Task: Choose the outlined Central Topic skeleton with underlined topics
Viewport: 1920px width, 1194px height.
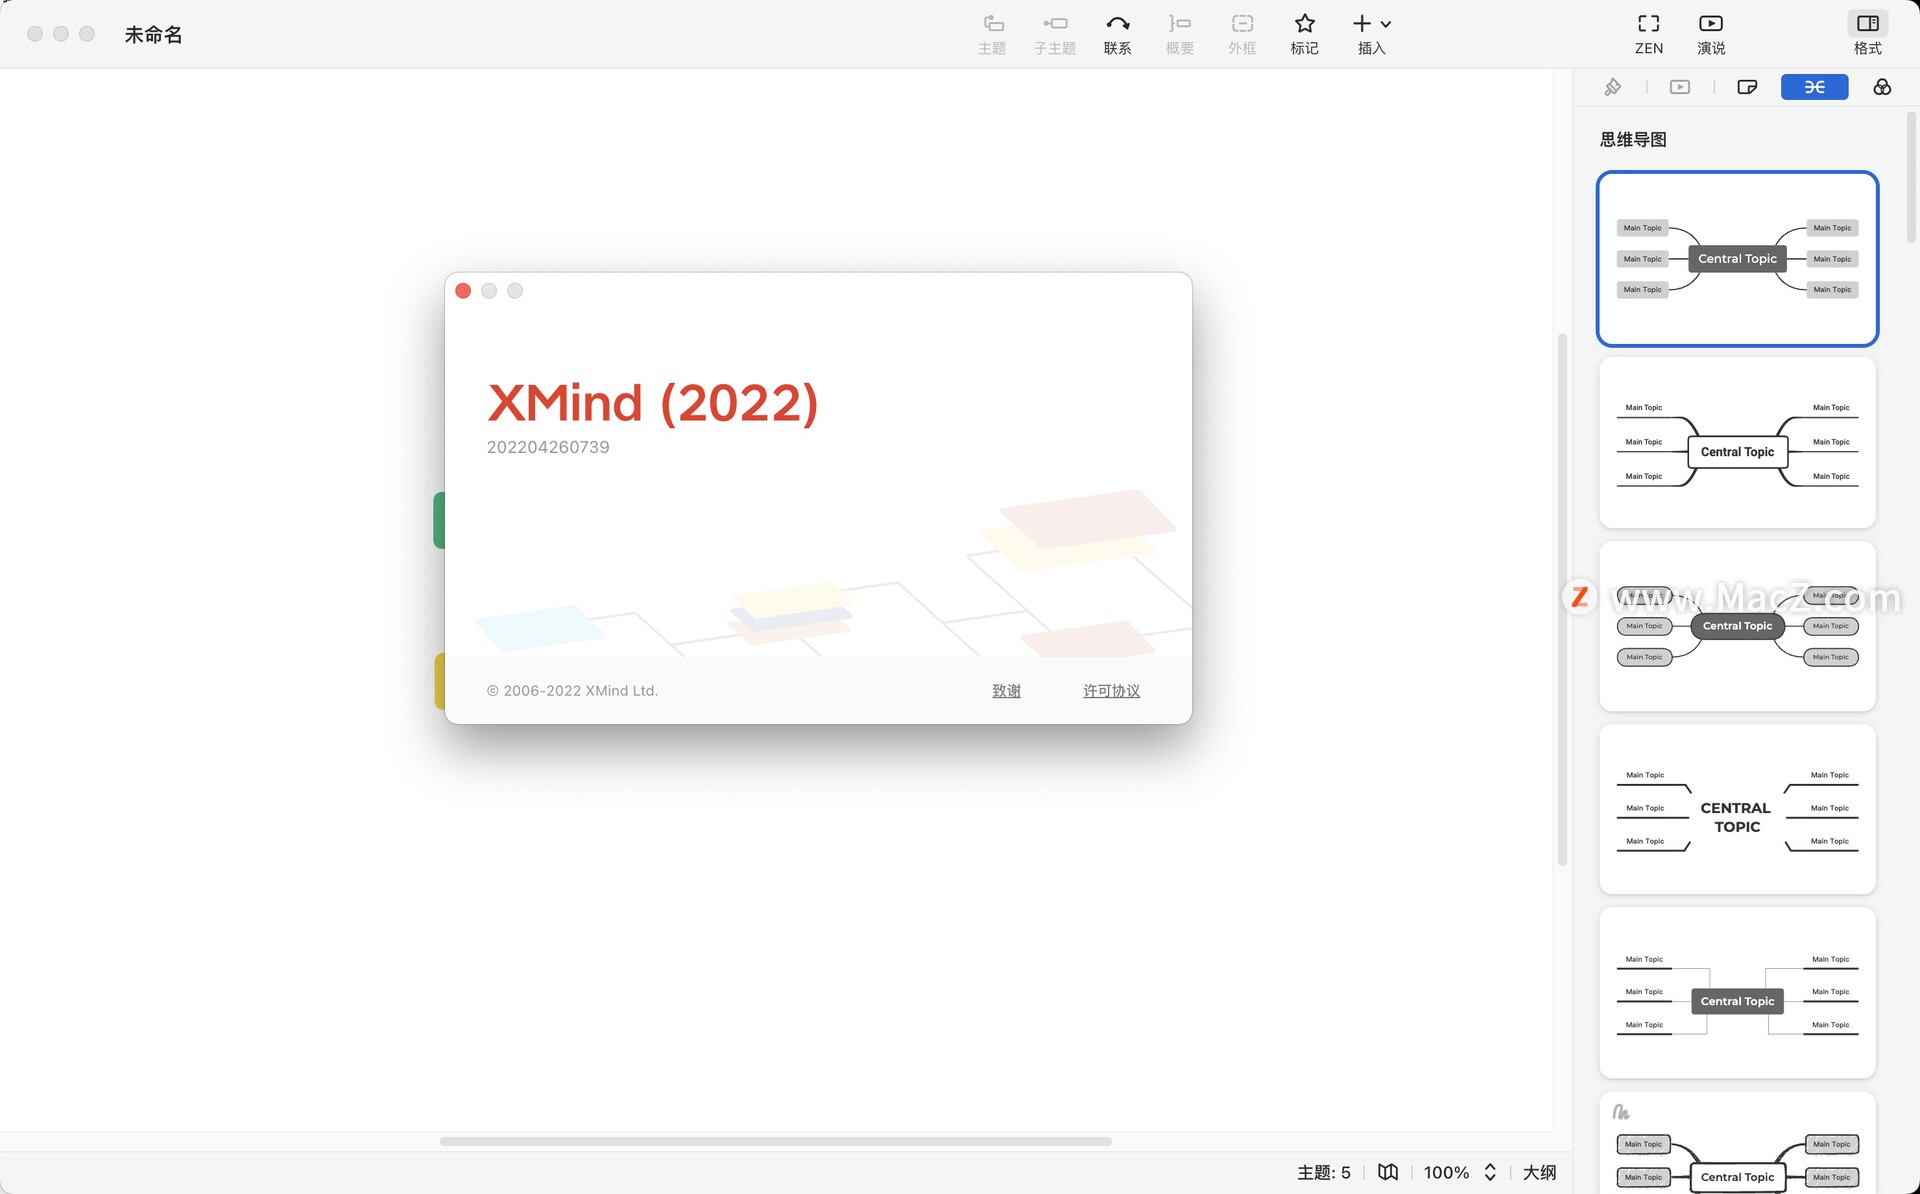Action: coord(1737,443)
